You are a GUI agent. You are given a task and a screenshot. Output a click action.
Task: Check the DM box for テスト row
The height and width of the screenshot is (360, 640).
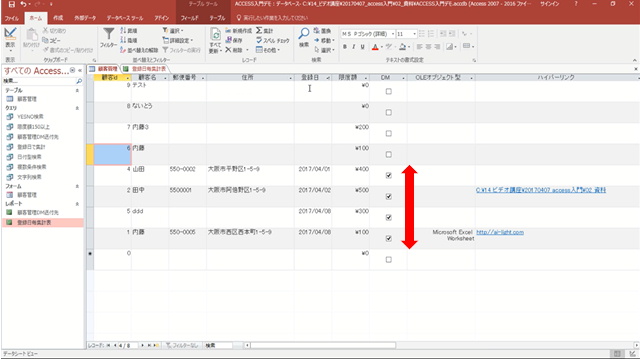(389, 91)
